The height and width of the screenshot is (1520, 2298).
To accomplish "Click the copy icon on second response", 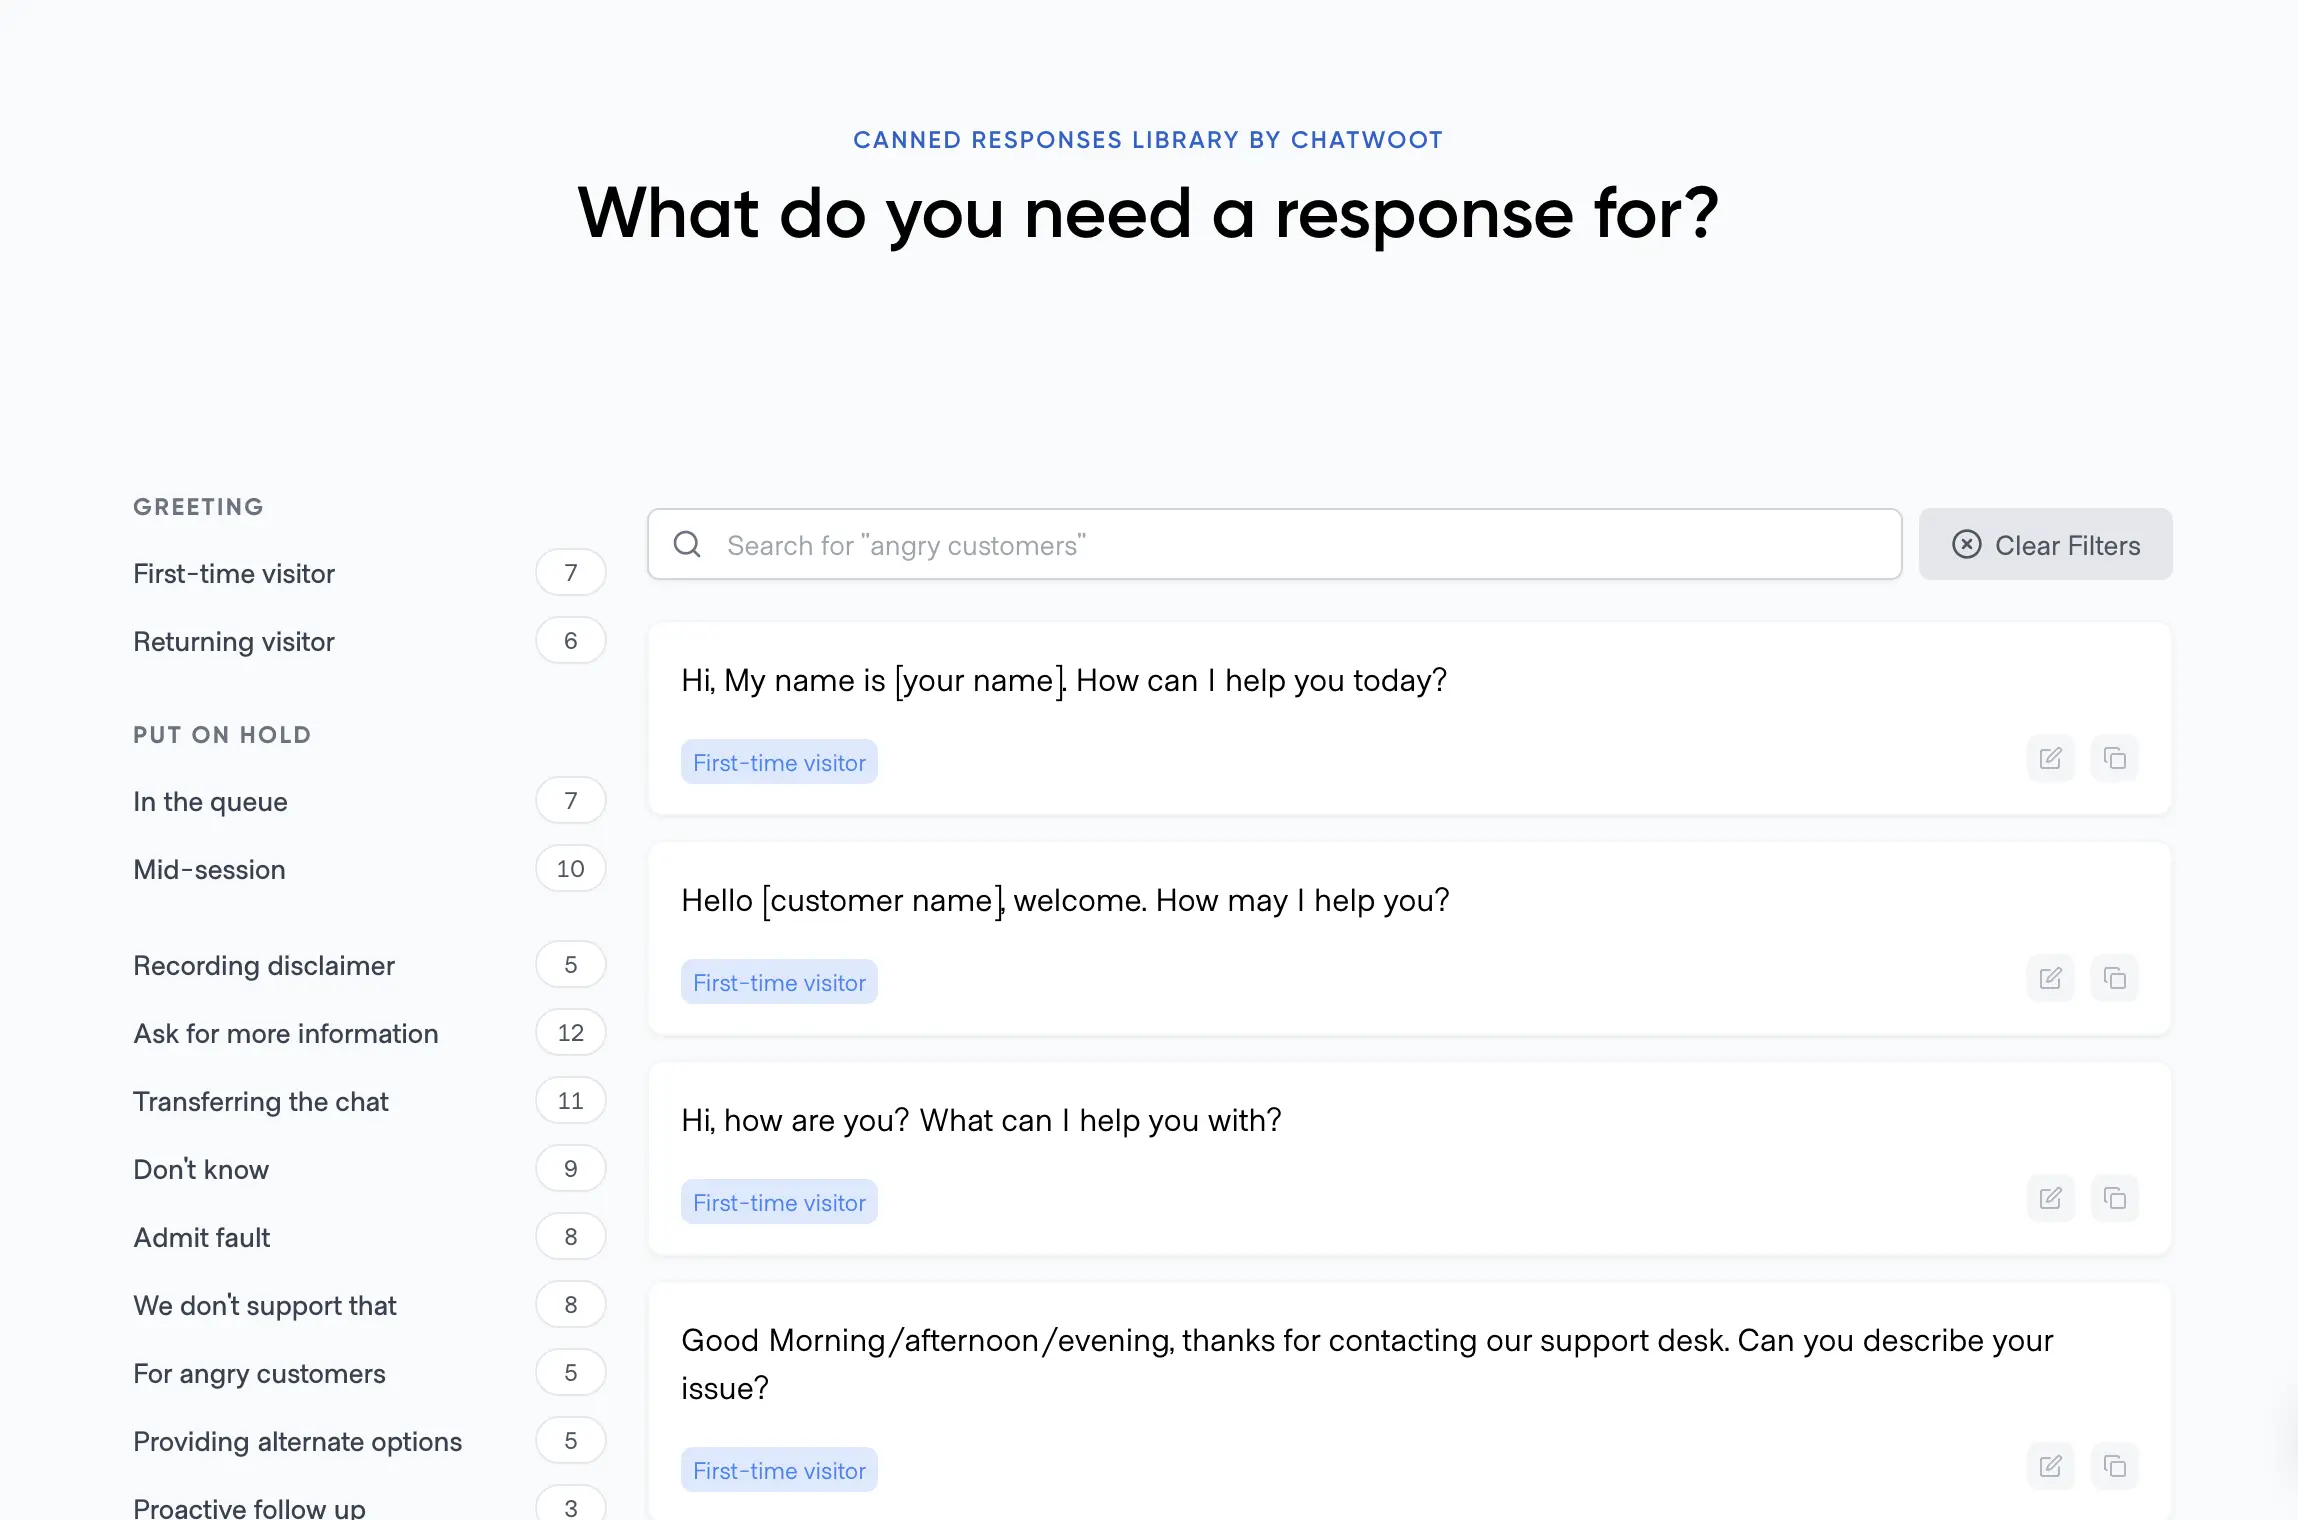I will coord(2115,977).
